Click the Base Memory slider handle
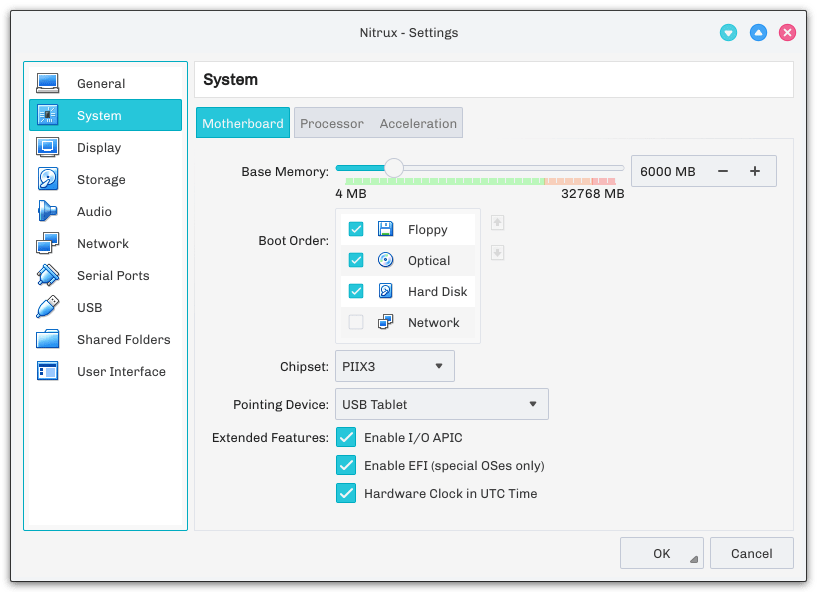This screenshot has width=817, height=592. click(394, 168)
